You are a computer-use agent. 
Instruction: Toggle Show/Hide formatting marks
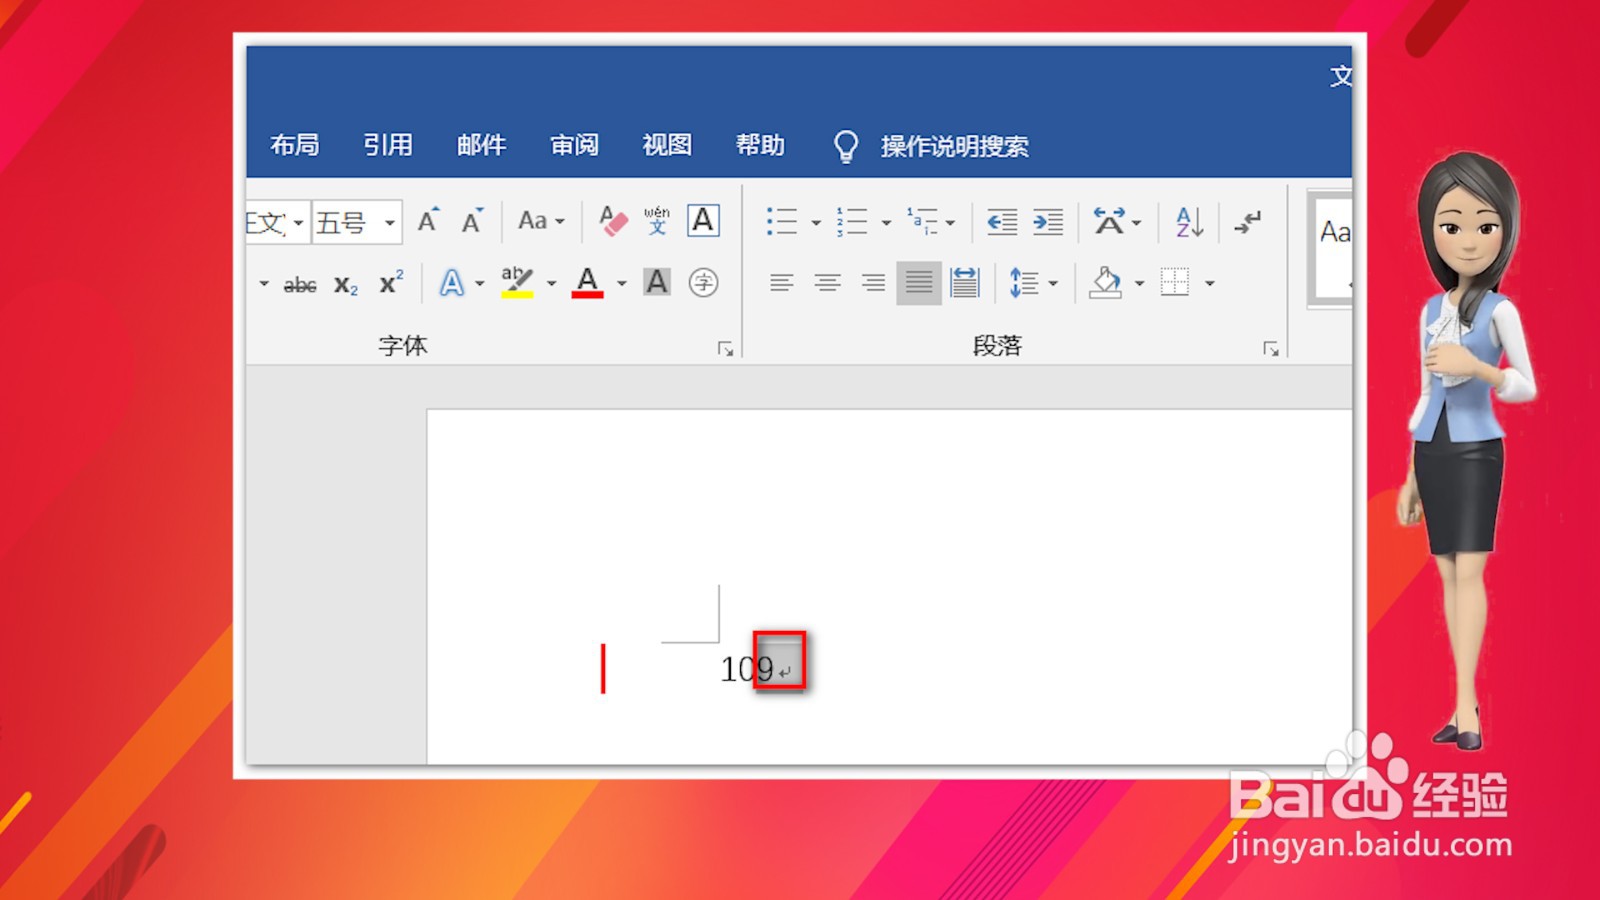coord(1247,221)
